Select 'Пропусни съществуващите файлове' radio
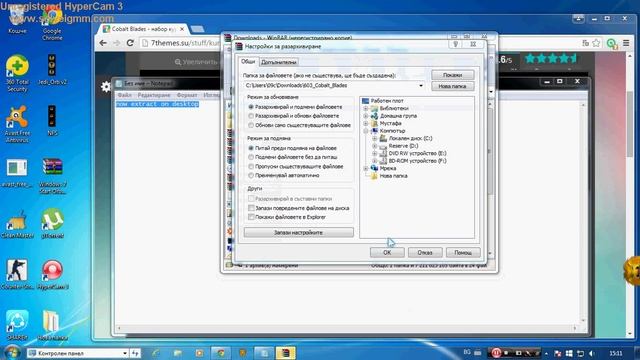The image size is (640, 360). 251,167
